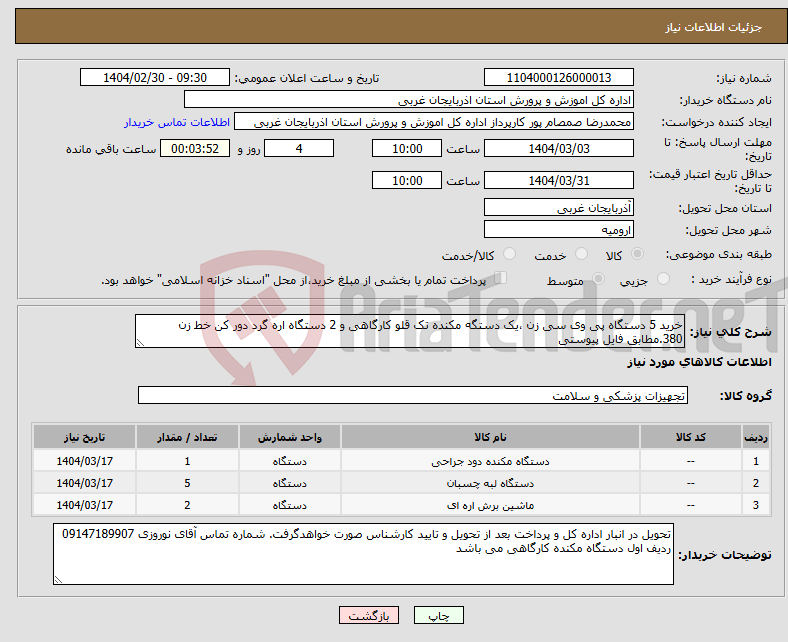
Task: Click the announcement date field 1404/02/30 - 09:30
Action: click(155, 77)
